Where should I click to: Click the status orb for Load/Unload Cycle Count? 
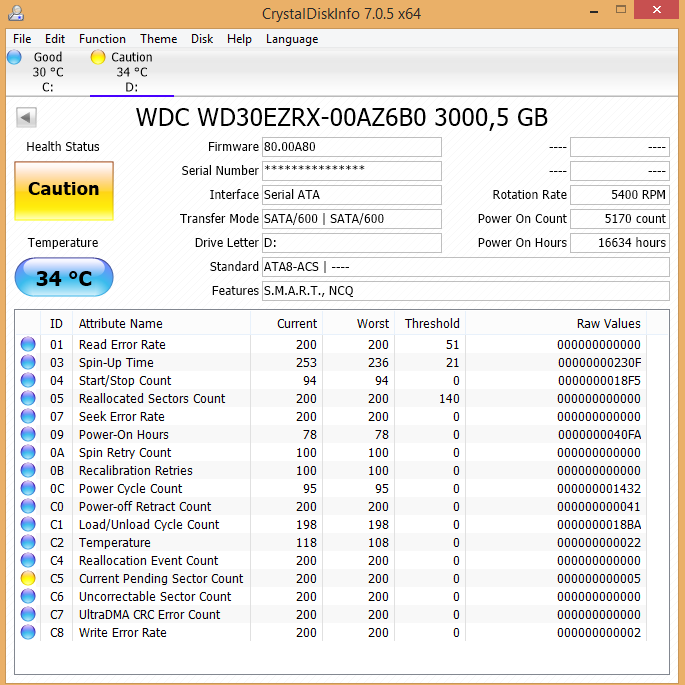[x=28, y=524]
